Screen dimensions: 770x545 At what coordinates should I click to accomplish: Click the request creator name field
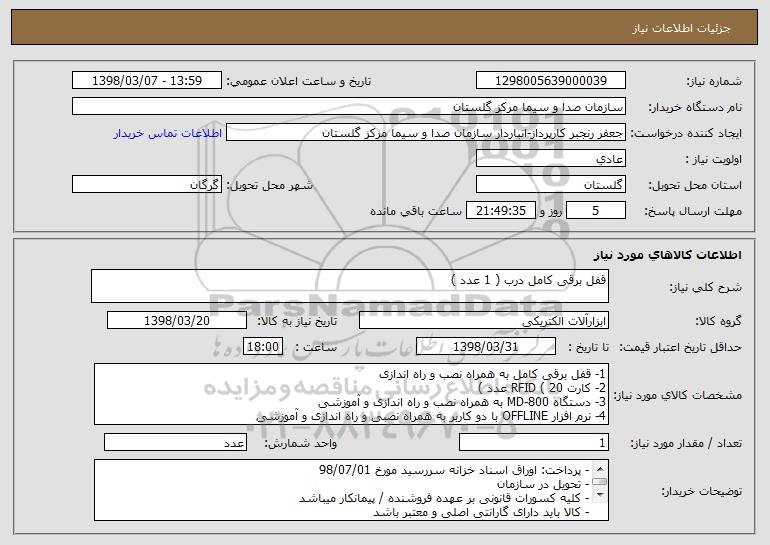pyautogui.click(x=426, y=133)
